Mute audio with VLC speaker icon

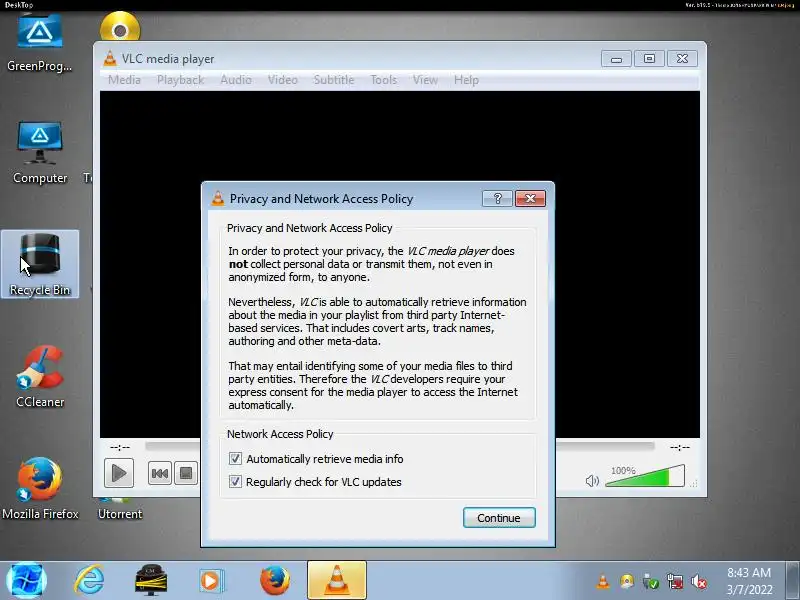tap(592, 481)
